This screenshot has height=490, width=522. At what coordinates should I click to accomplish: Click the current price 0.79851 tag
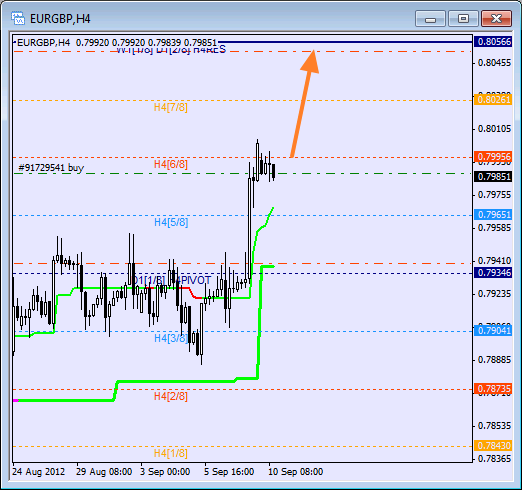pyautogui.click(x=493, y=177)
